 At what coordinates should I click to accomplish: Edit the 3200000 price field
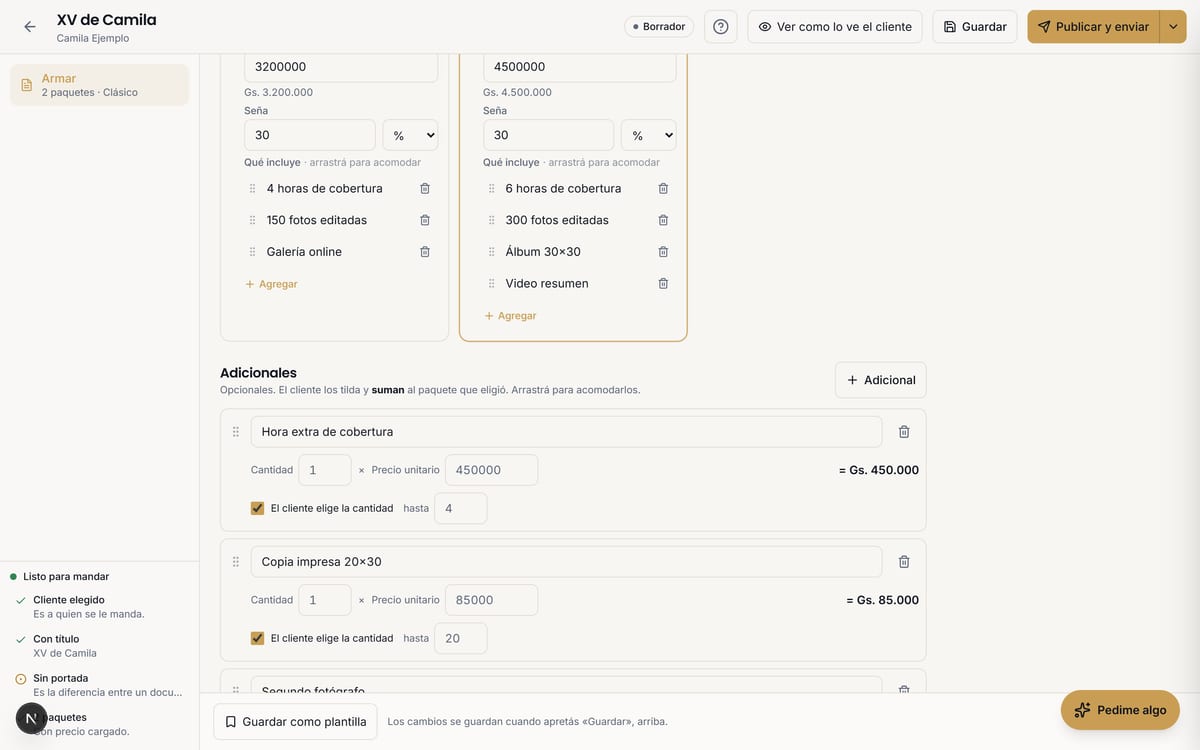click(341, 67)
